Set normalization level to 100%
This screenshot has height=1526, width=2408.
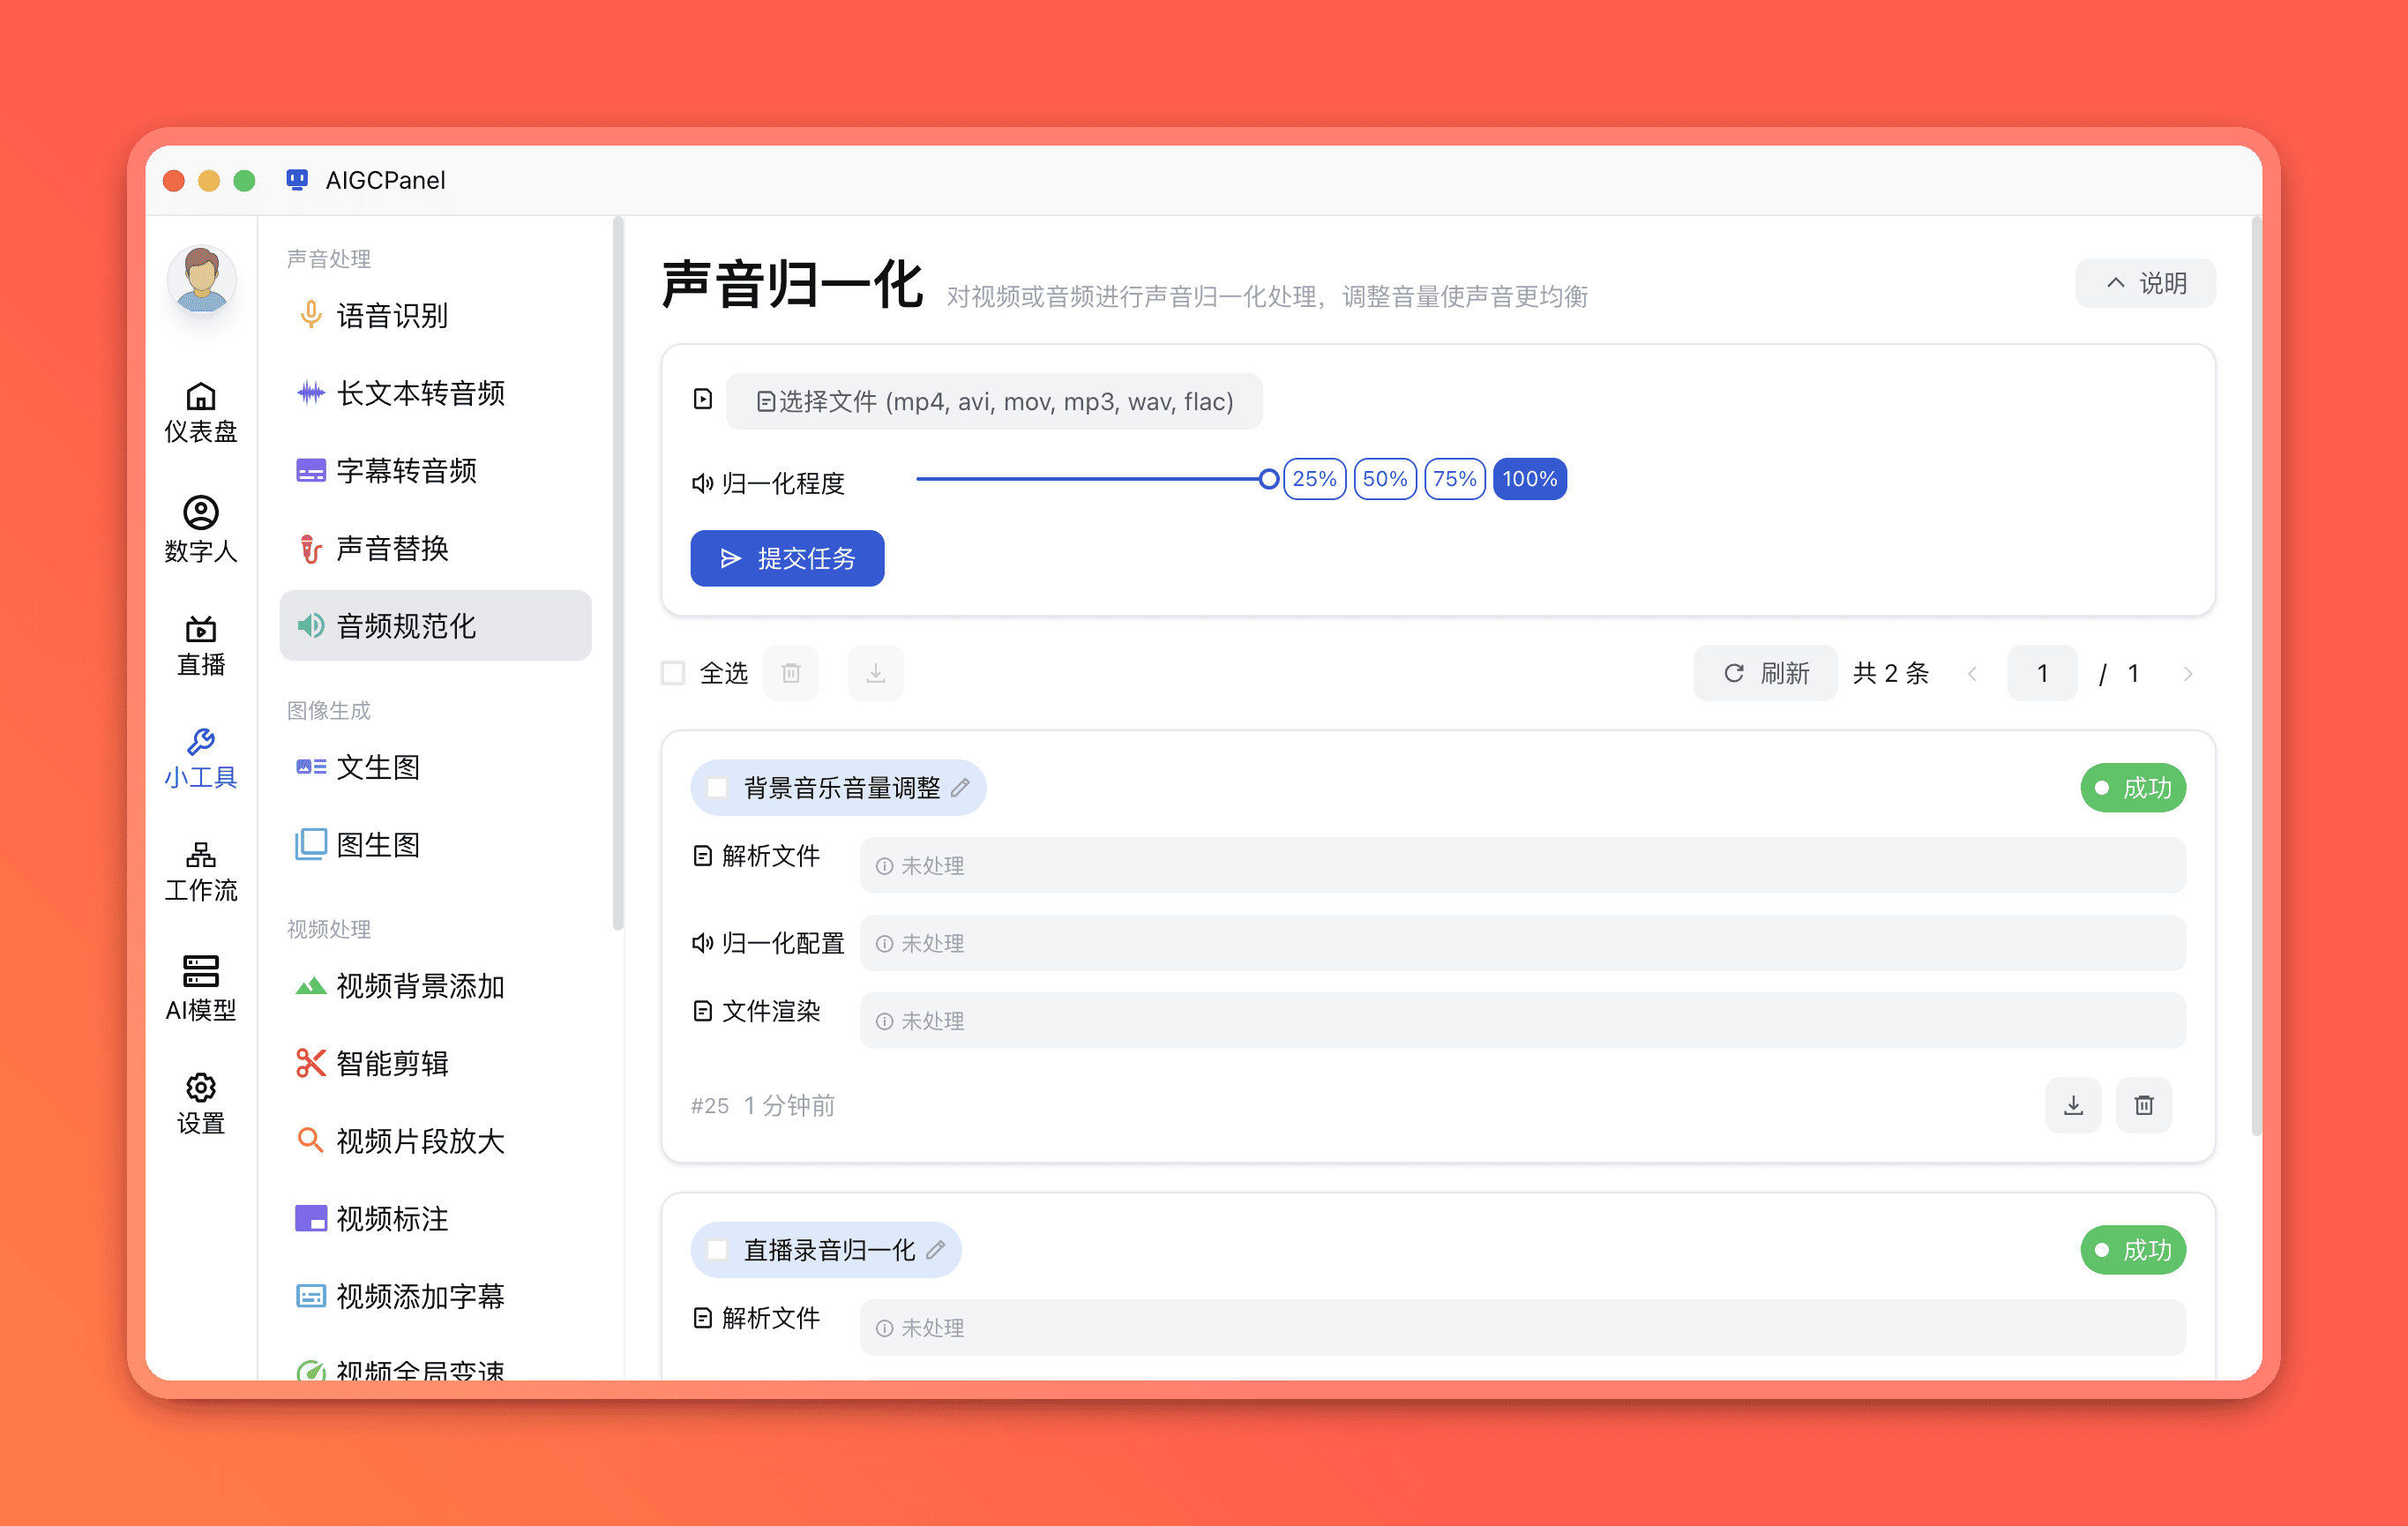(1529, 479)
